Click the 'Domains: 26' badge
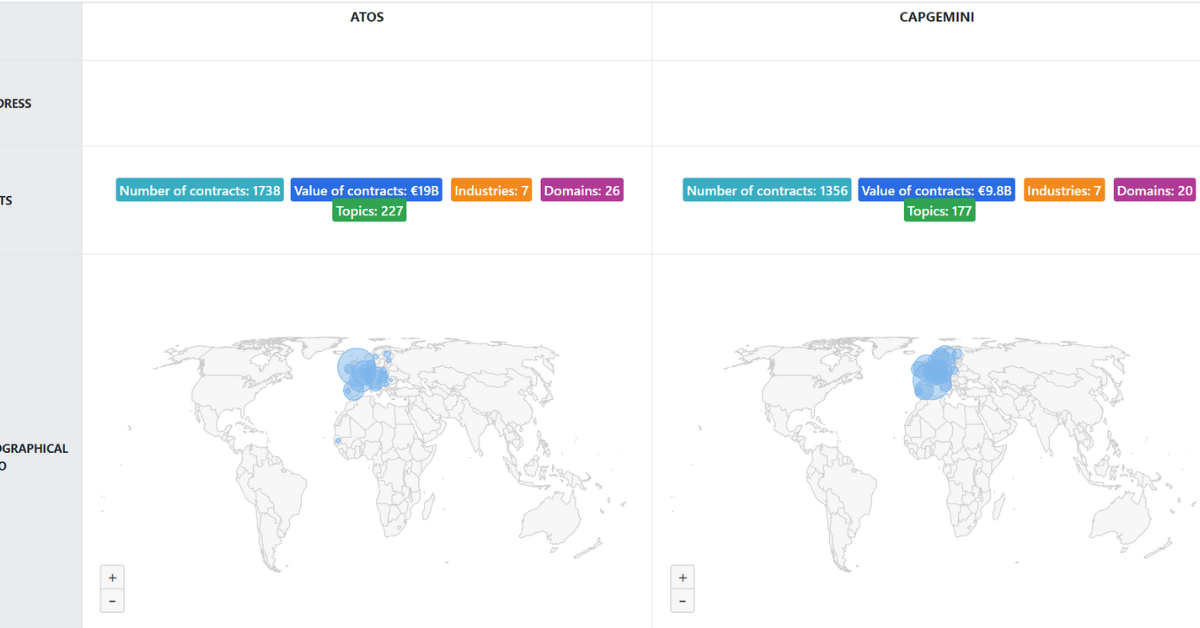The width and height of the screenshot is (1200, 628). (x=582, y=190)
